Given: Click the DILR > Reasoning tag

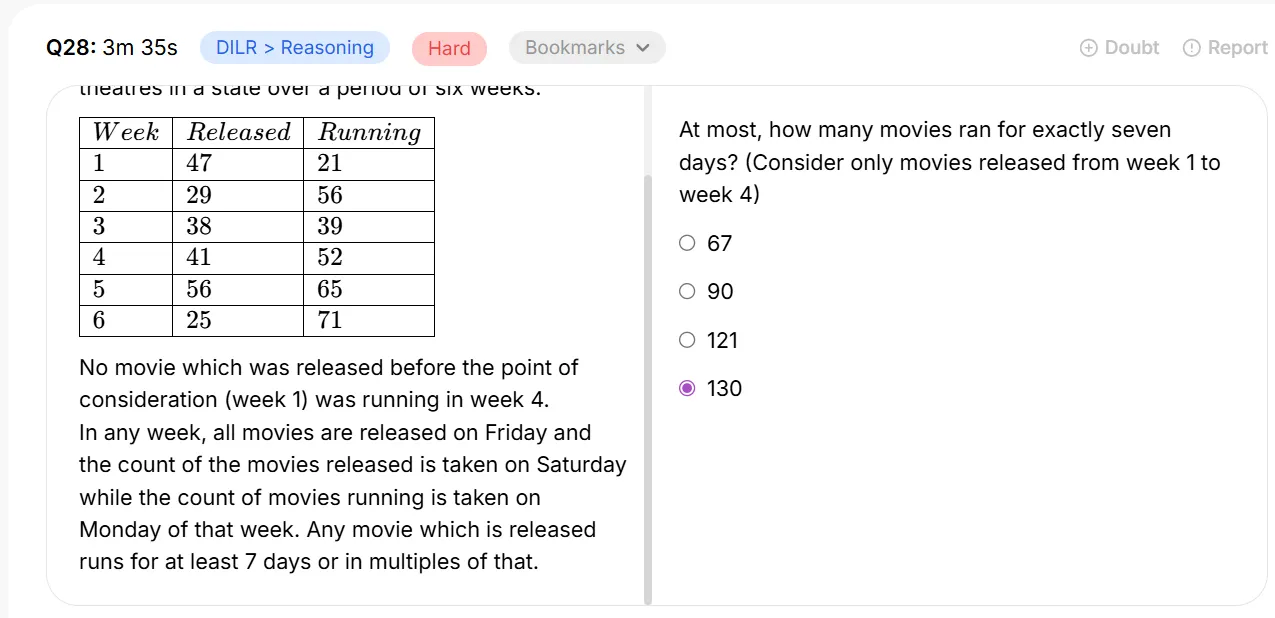Looking at the screenshot, I should (x=295, y=48).
